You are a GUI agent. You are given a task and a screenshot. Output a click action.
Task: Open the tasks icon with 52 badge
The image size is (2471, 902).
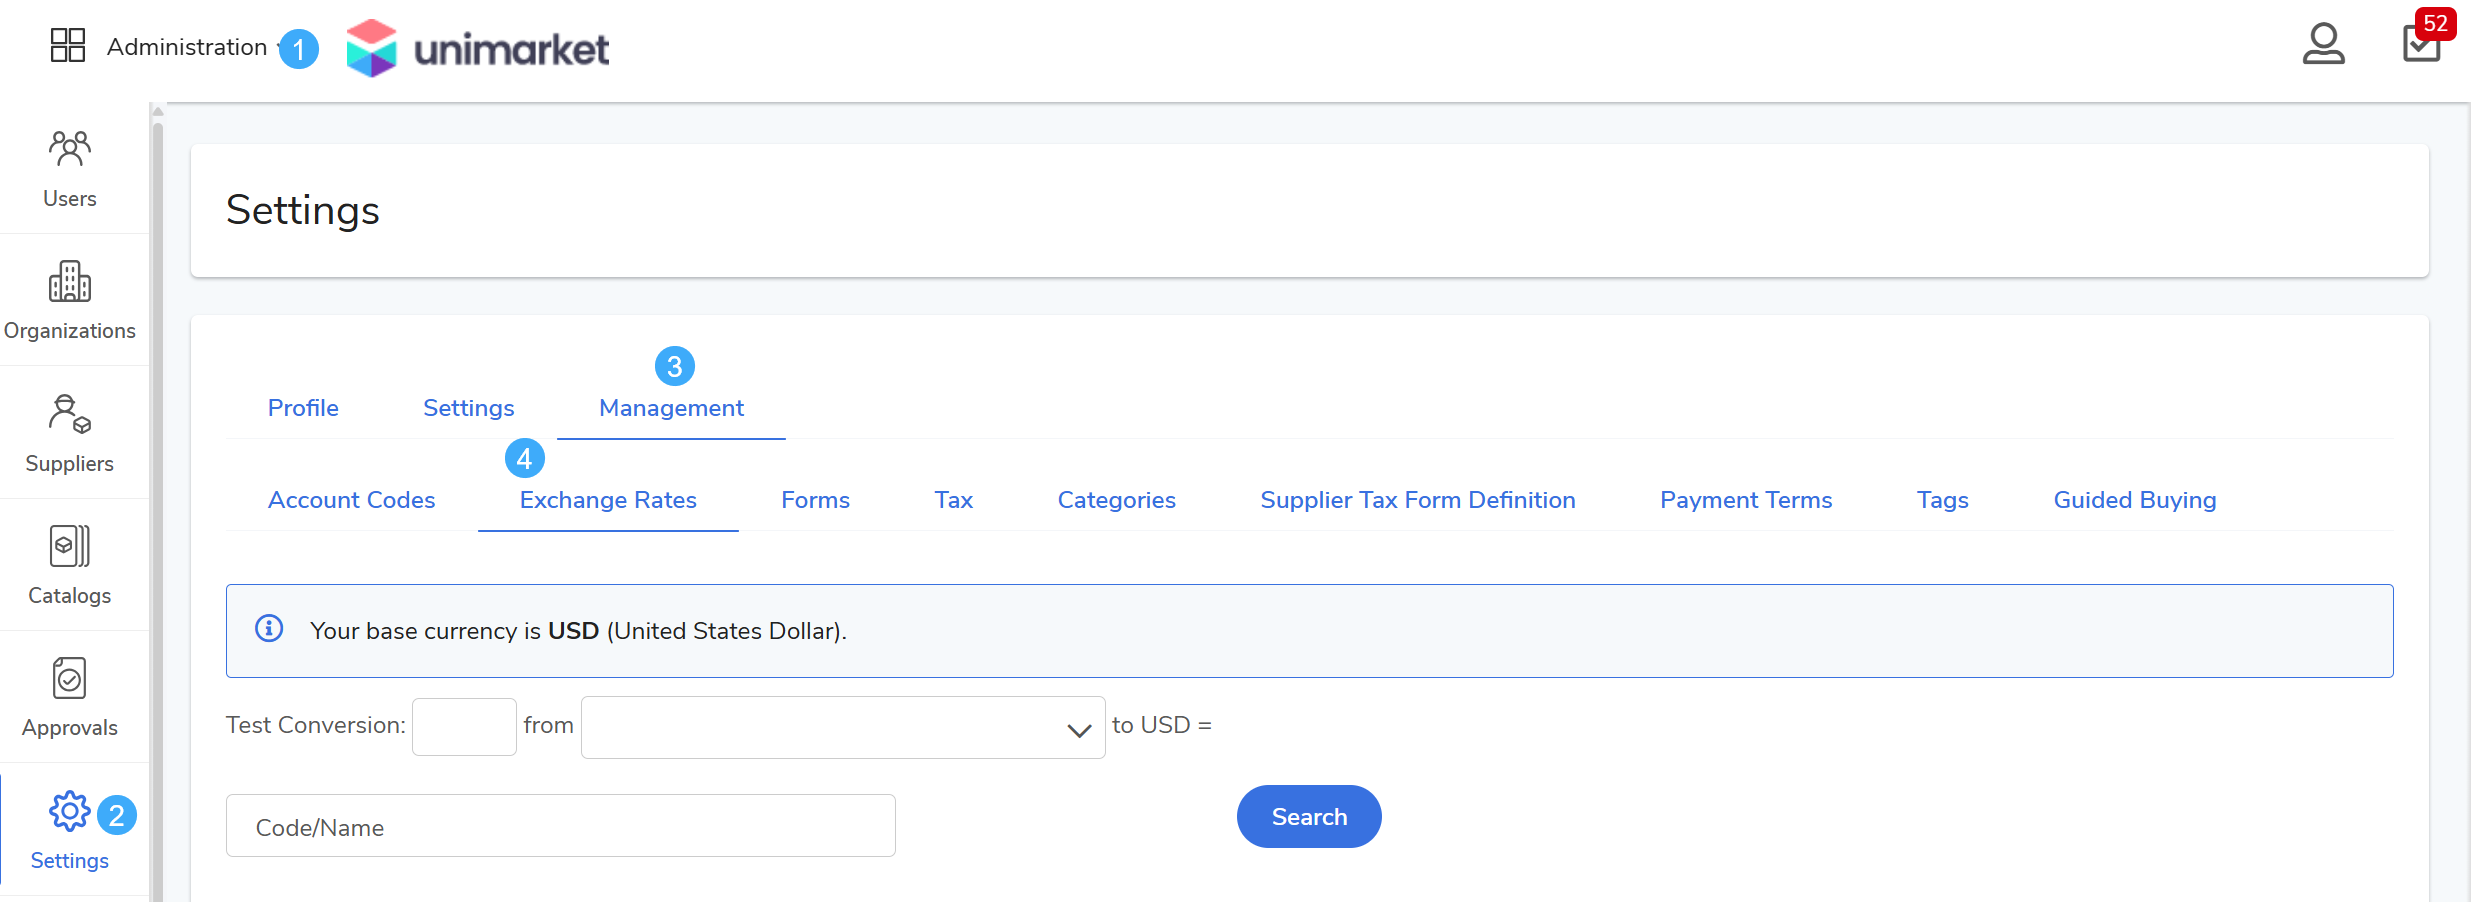[x=2421, y=45]
